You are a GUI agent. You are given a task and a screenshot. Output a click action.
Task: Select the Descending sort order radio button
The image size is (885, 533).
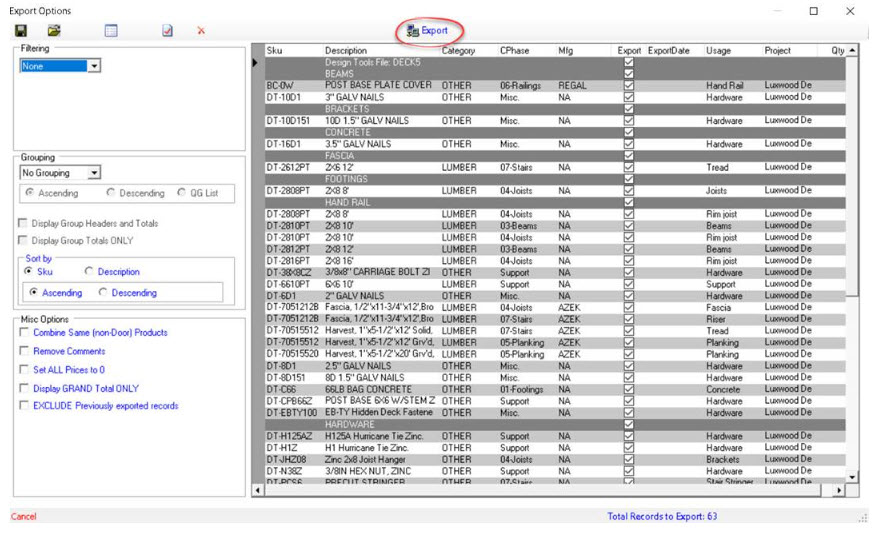click(103, 293)
